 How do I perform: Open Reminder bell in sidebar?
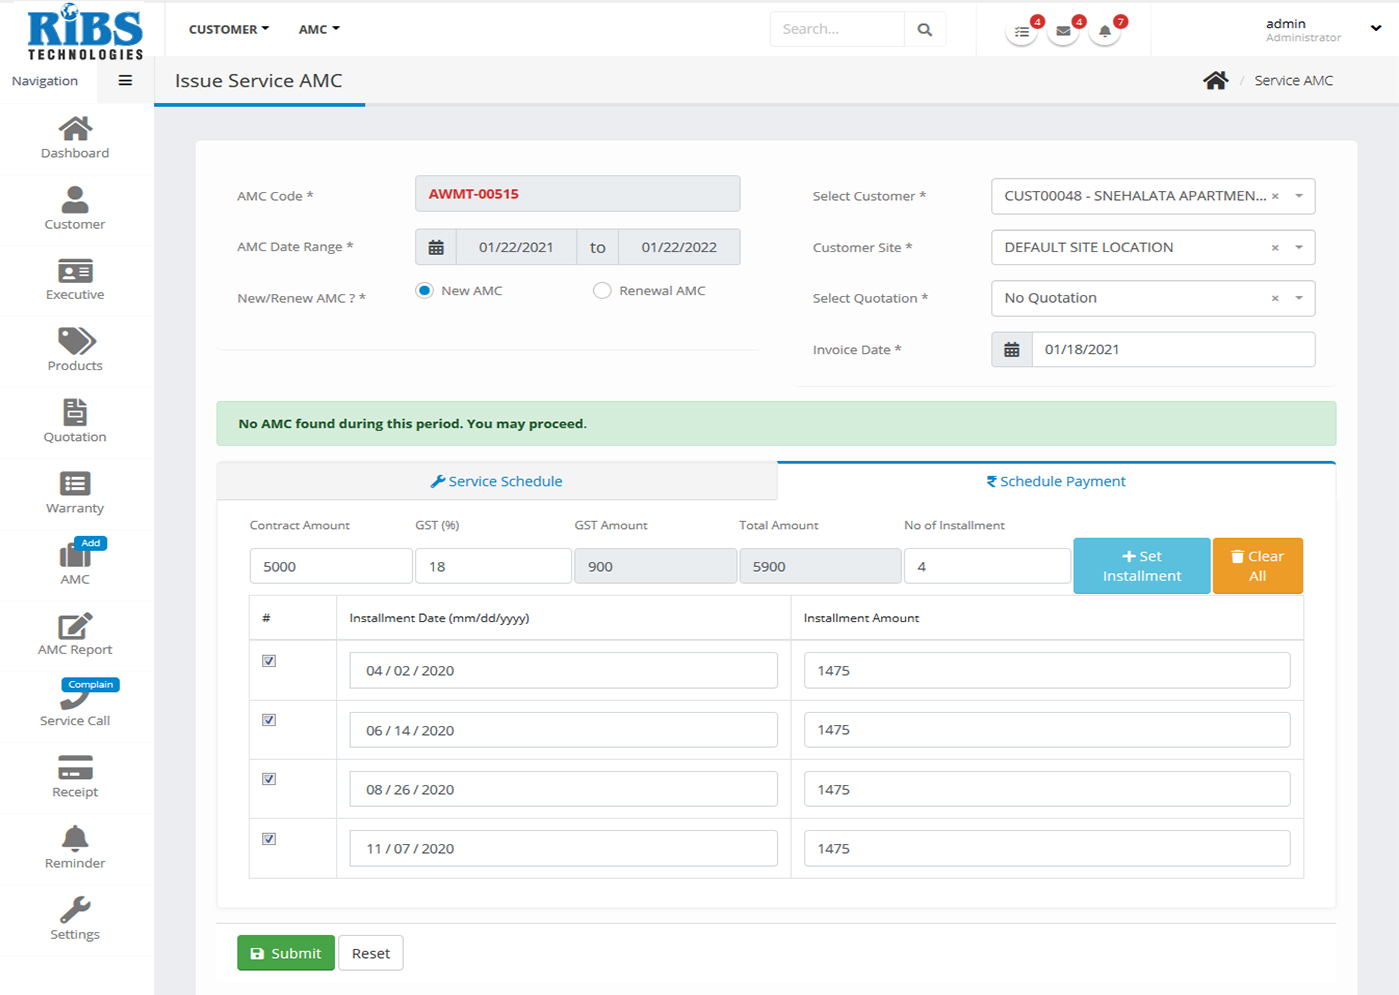(x=75, y=838)
